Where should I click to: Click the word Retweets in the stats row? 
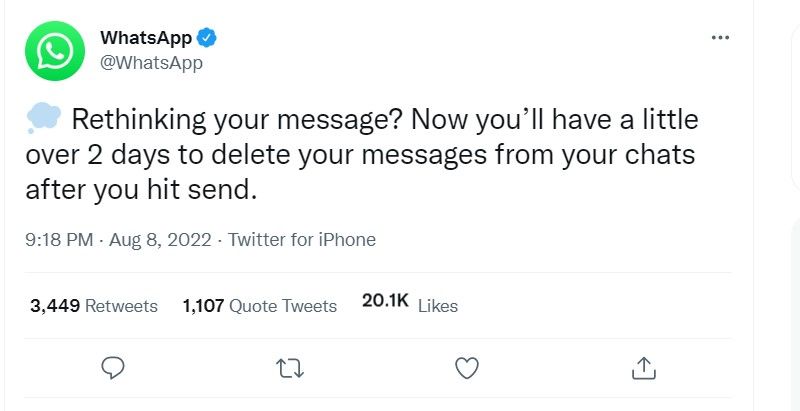(x=121, y=306)
